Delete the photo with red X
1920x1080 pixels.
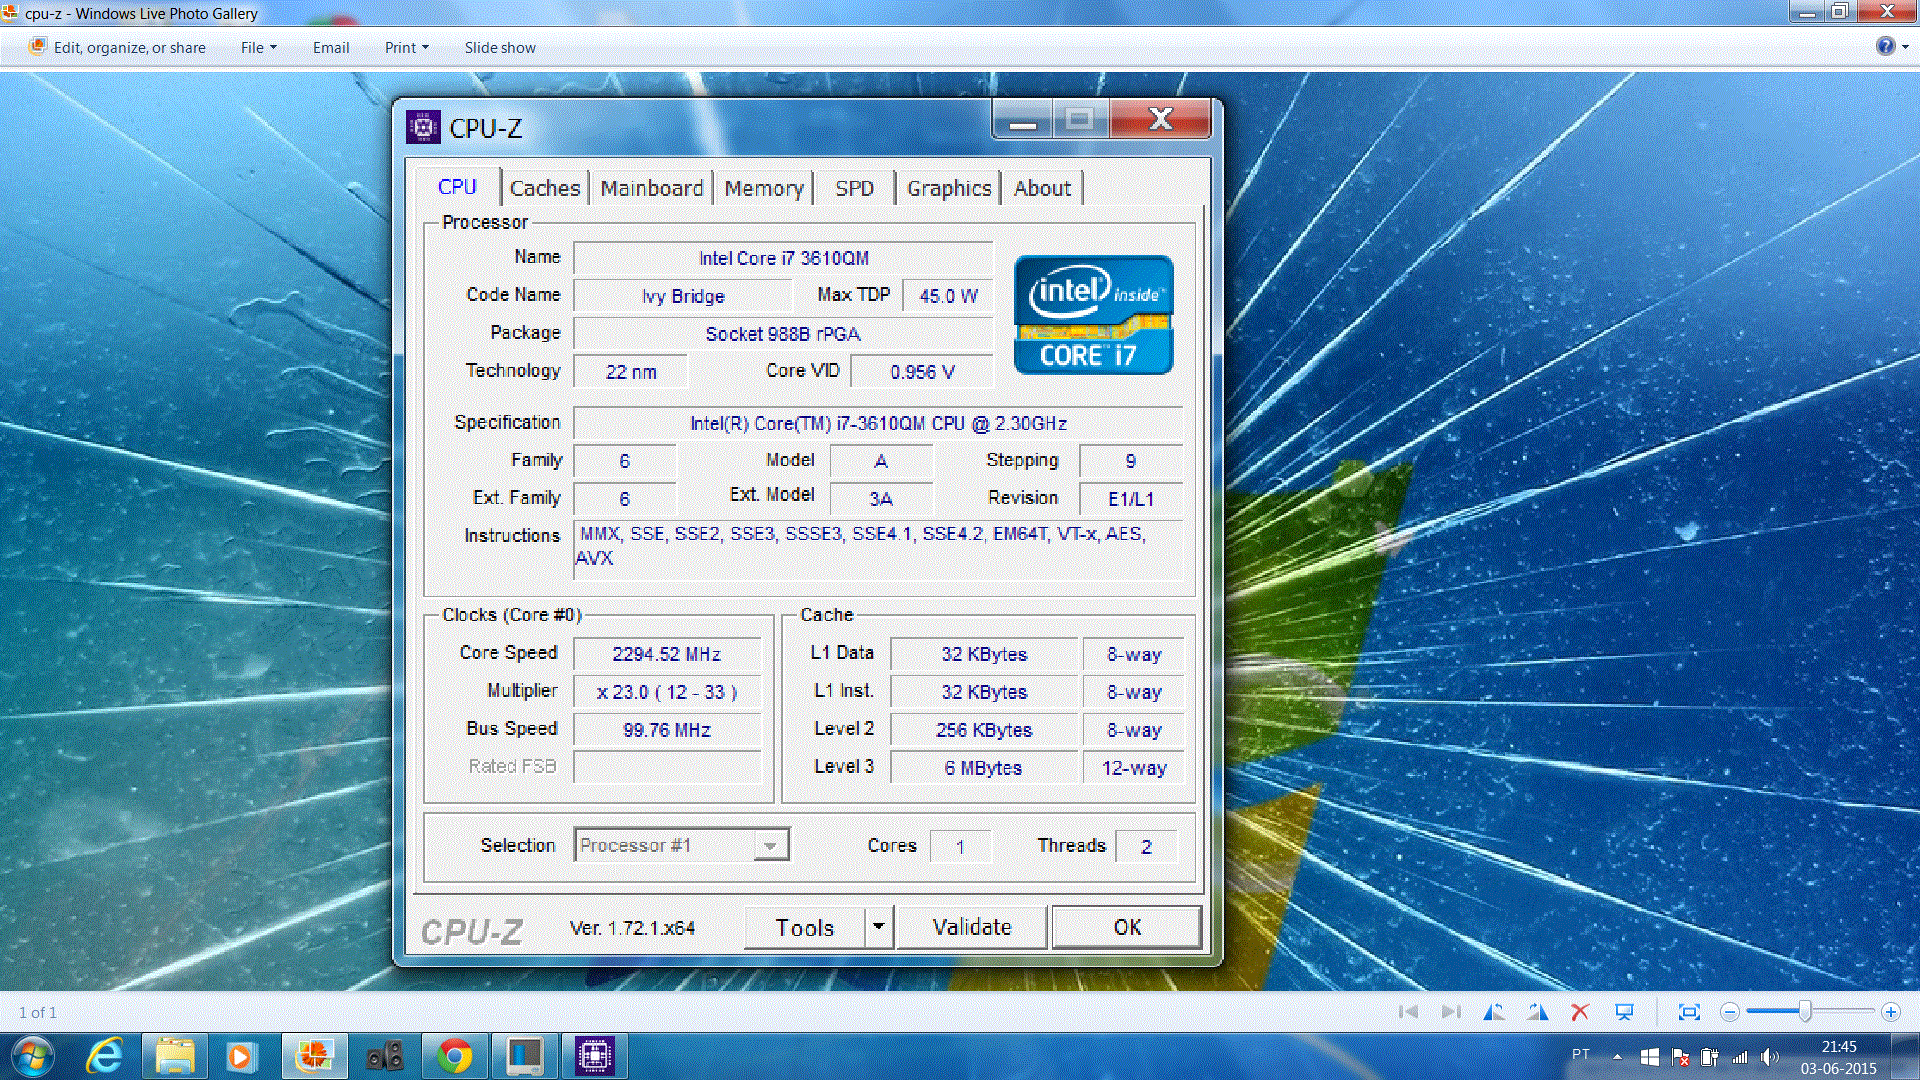point(1580,1012)
